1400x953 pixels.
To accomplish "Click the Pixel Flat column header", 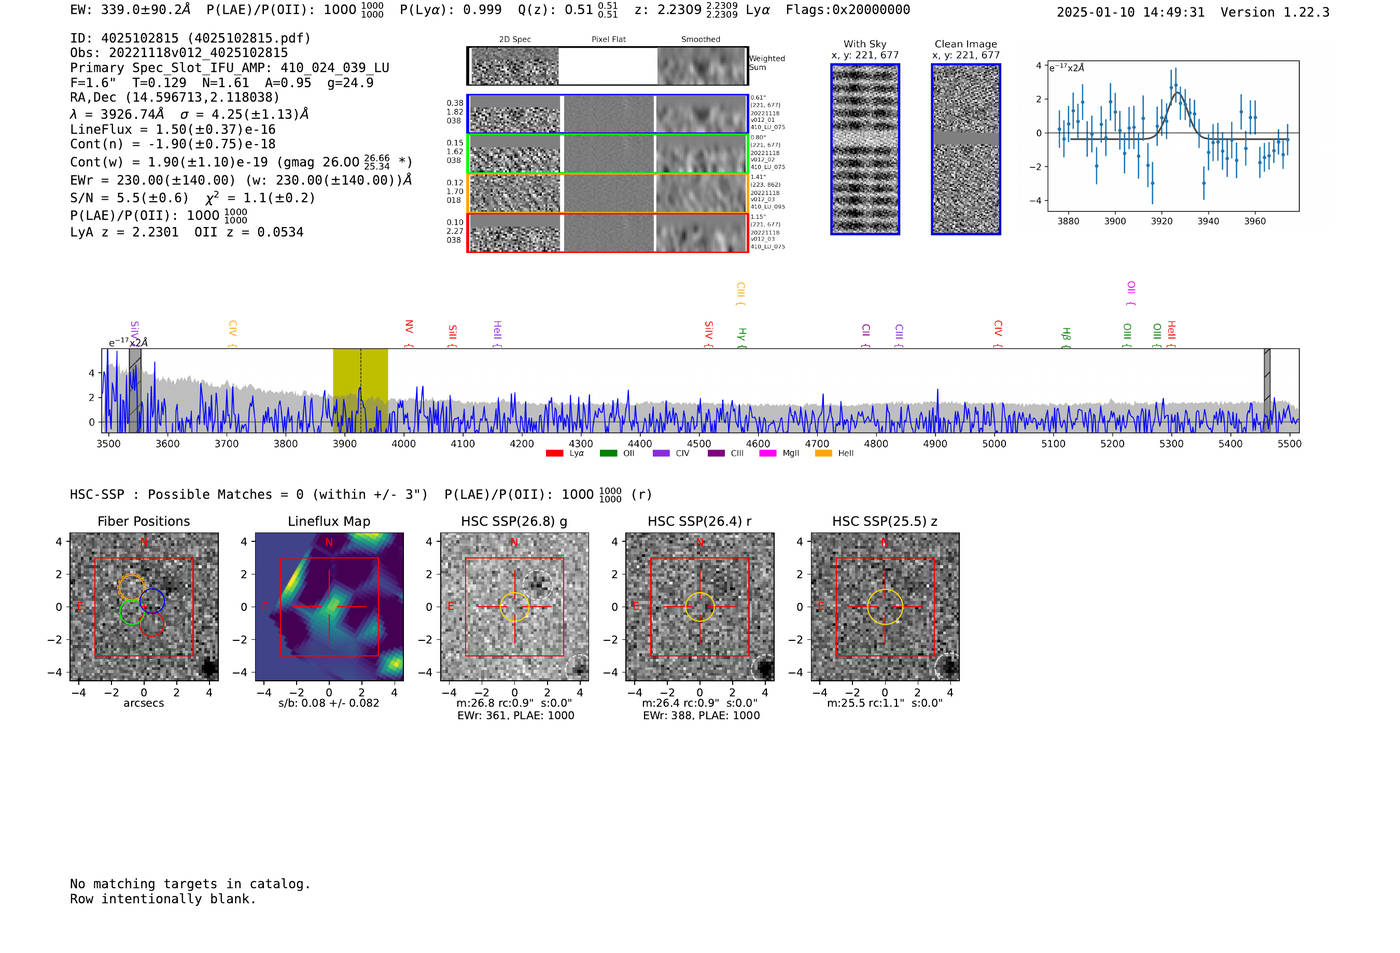I will 608,40.
